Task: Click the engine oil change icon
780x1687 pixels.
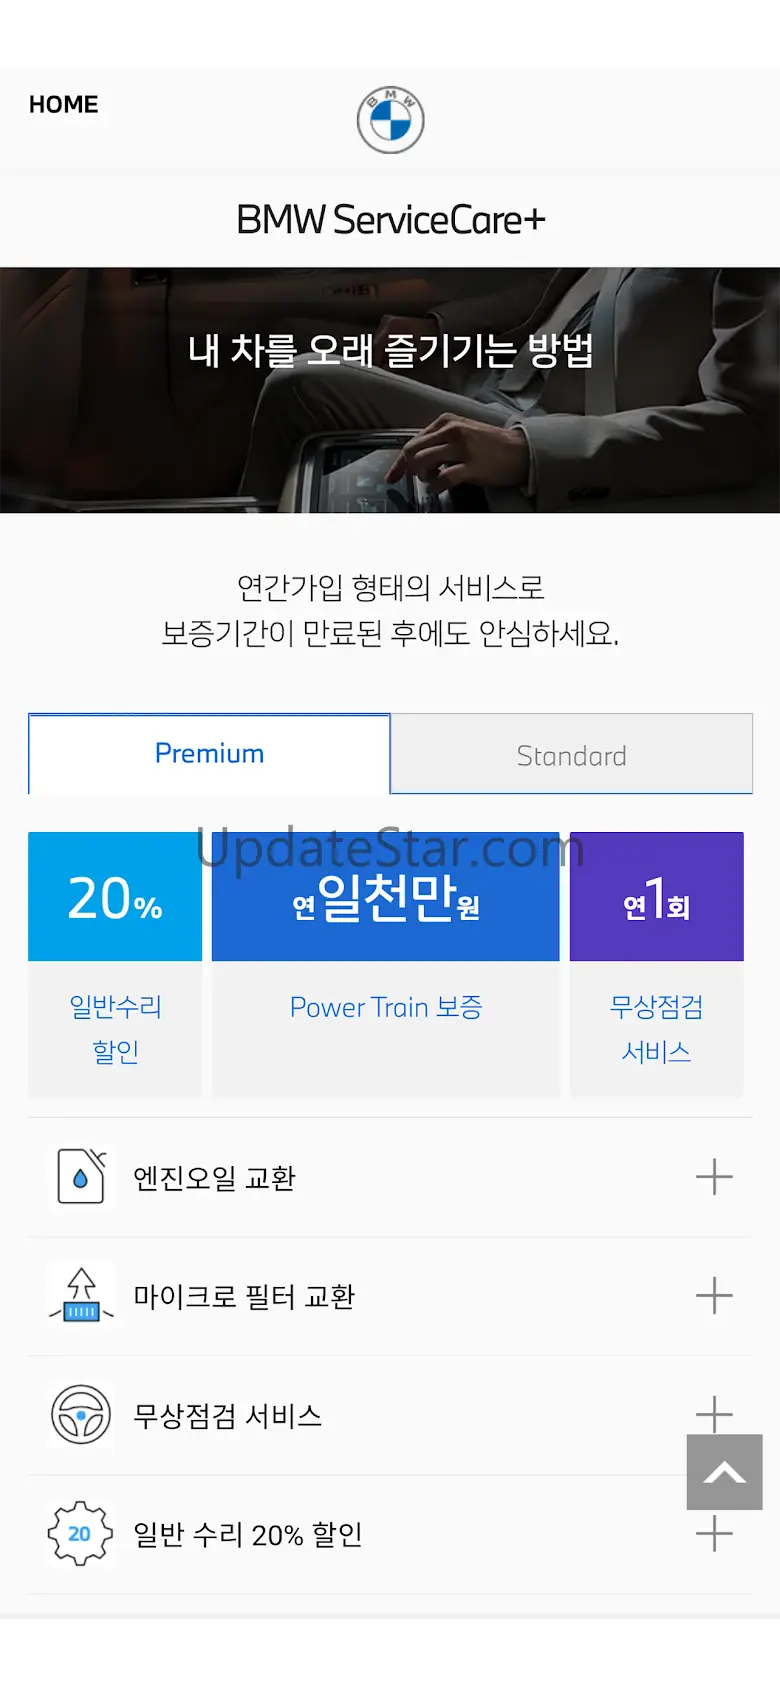Action: click(81, 1177)
